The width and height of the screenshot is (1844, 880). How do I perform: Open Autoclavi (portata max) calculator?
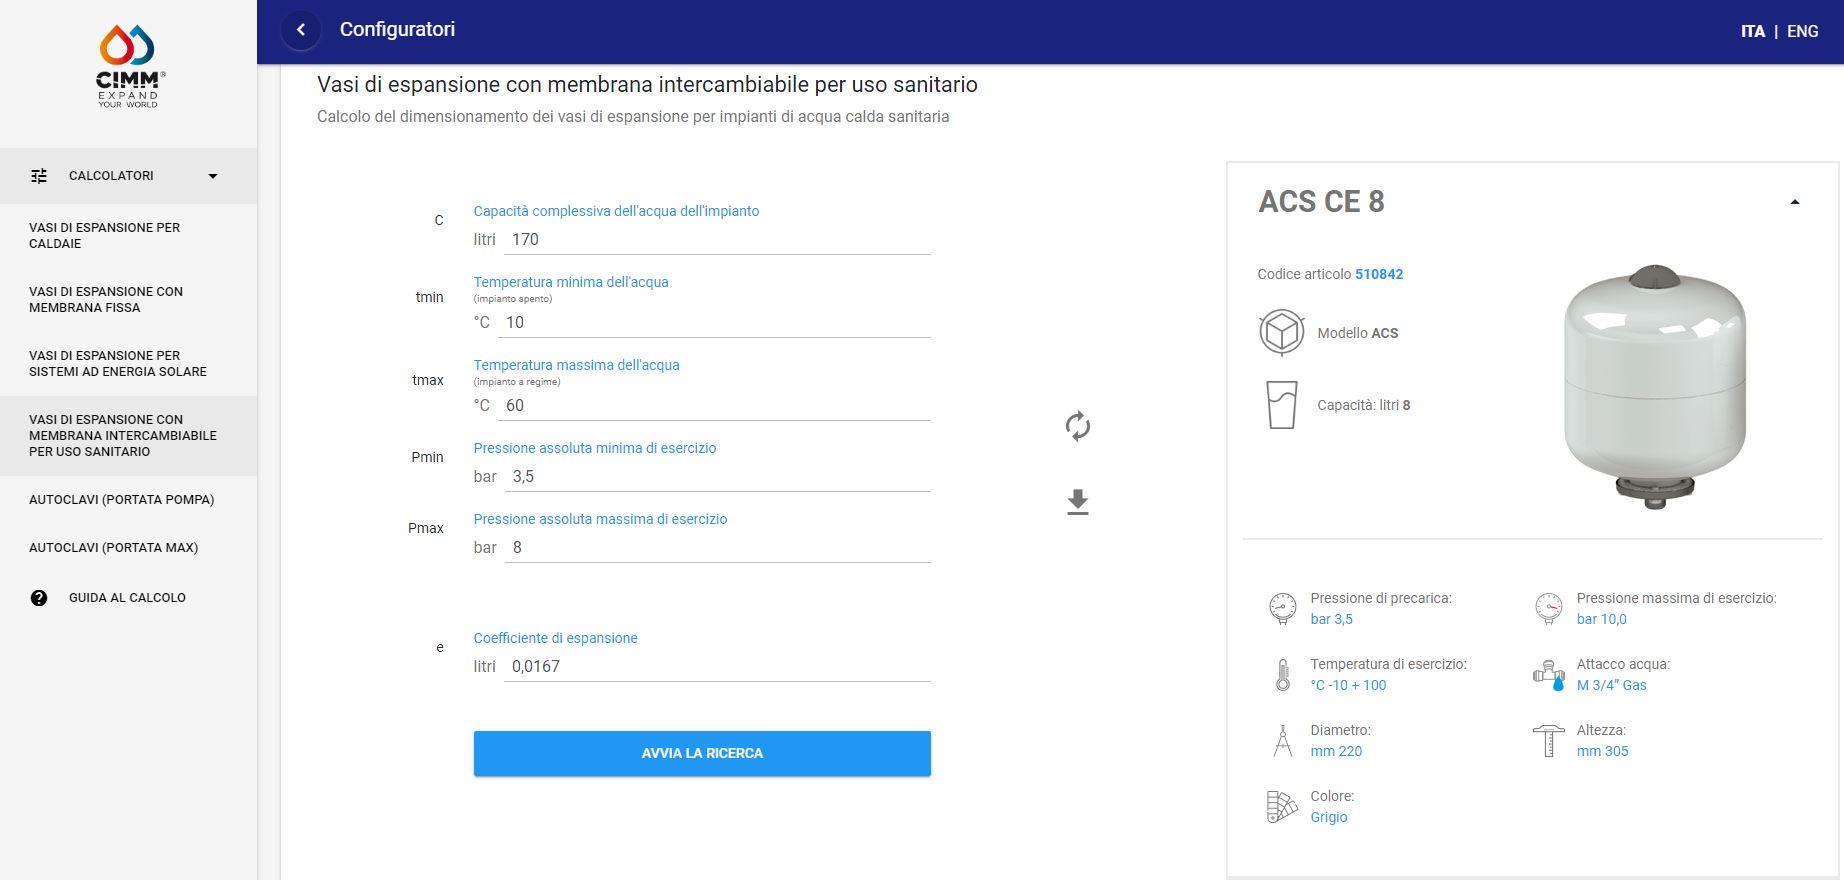[128, 548]
